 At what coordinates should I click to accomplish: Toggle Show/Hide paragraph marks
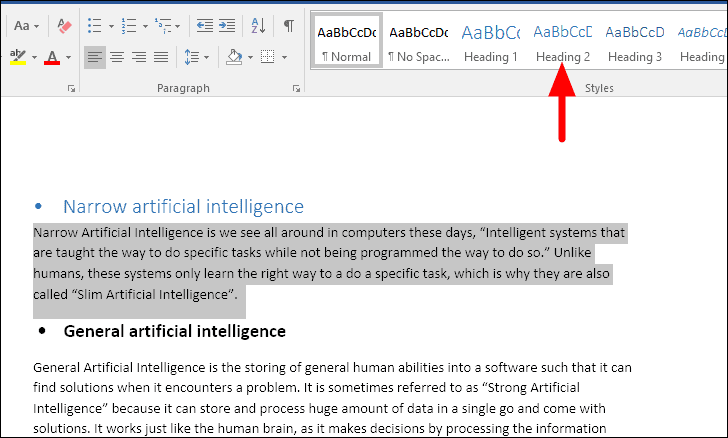[289, 26]
